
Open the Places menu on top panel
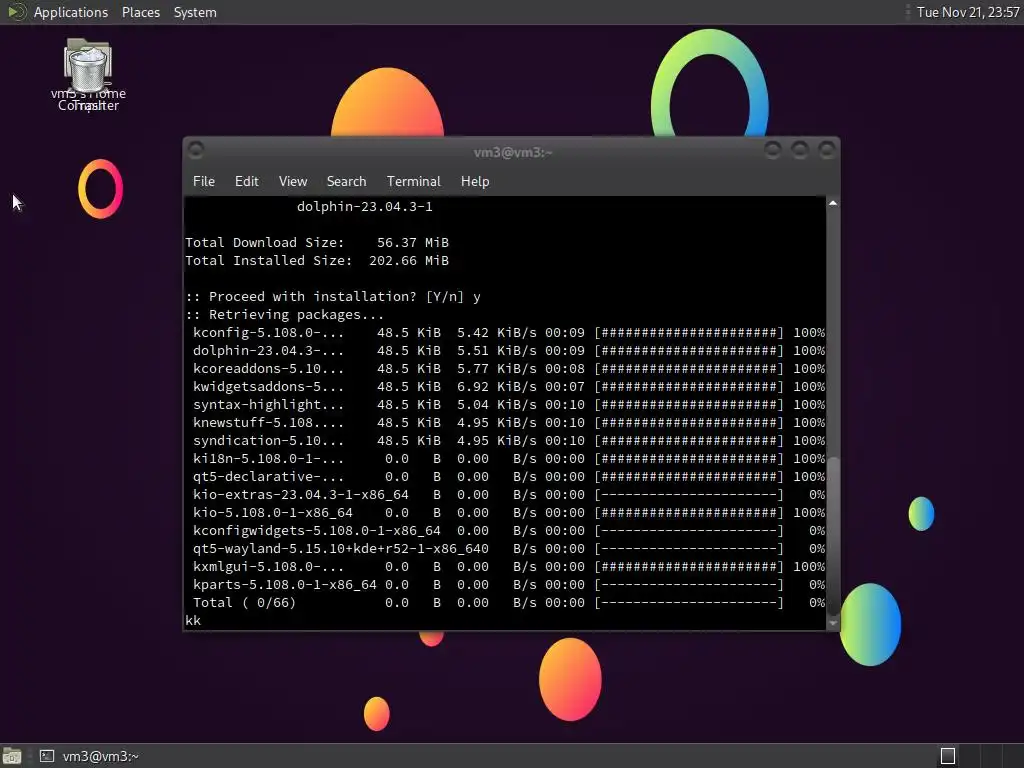coord(140,12)
